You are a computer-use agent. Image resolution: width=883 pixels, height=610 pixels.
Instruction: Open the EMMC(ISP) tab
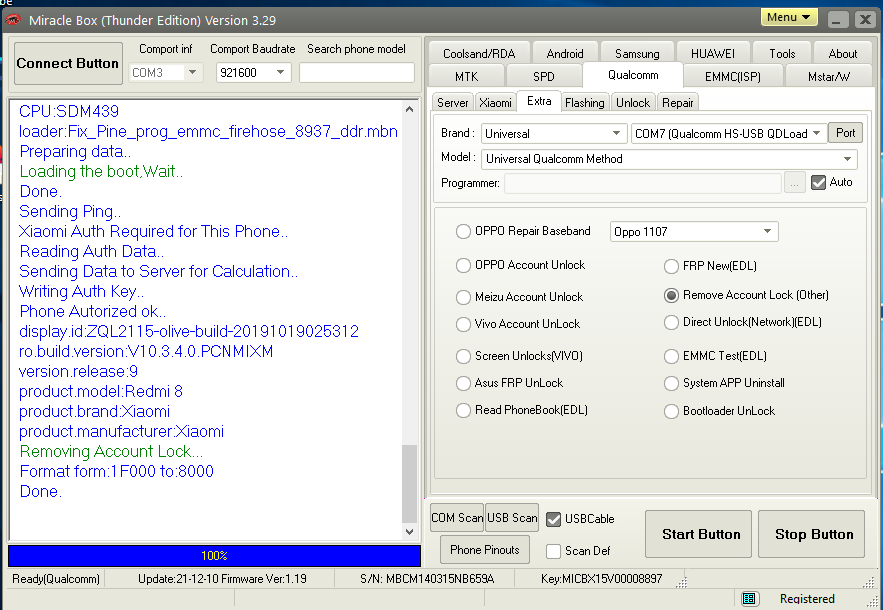click(733, 76)
